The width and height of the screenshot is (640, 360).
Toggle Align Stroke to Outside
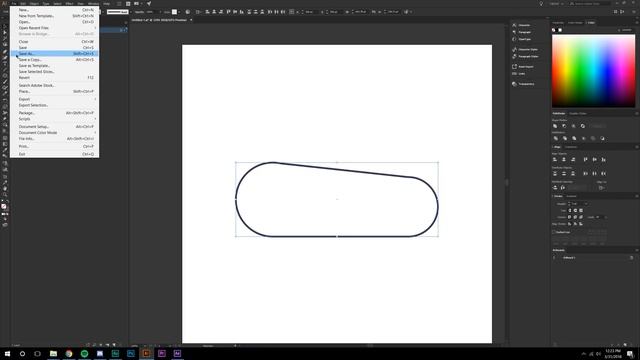tap(581, 224)
